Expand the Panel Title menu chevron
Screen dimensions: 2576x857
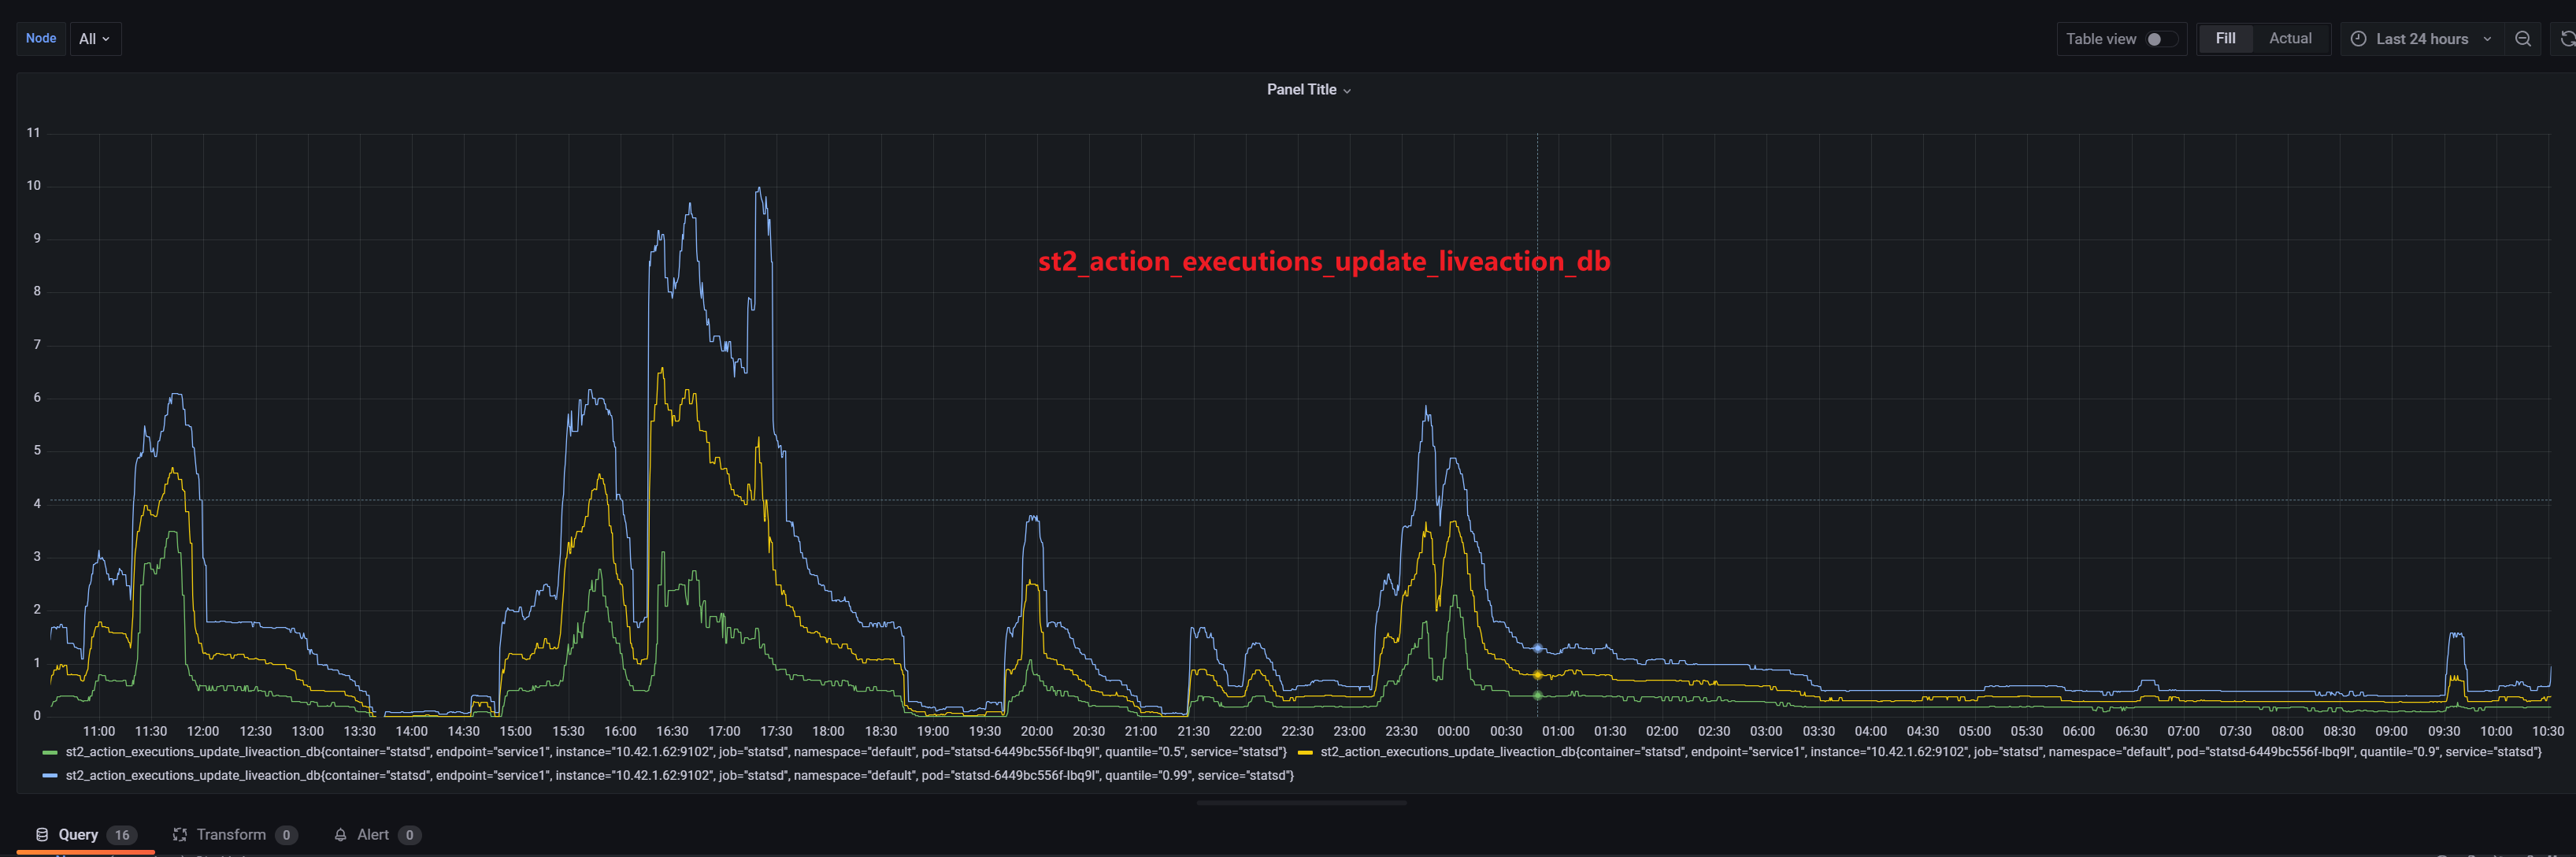click(1347, 91)
